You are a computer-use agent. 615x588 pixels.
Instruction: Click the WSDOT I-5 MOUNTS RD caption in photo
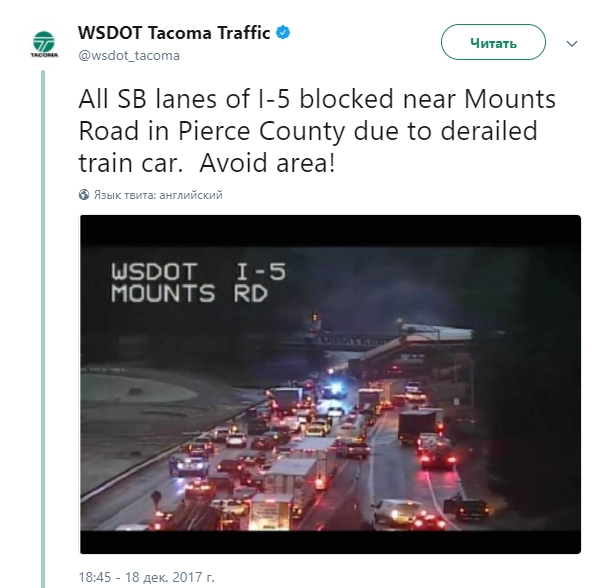198,283
